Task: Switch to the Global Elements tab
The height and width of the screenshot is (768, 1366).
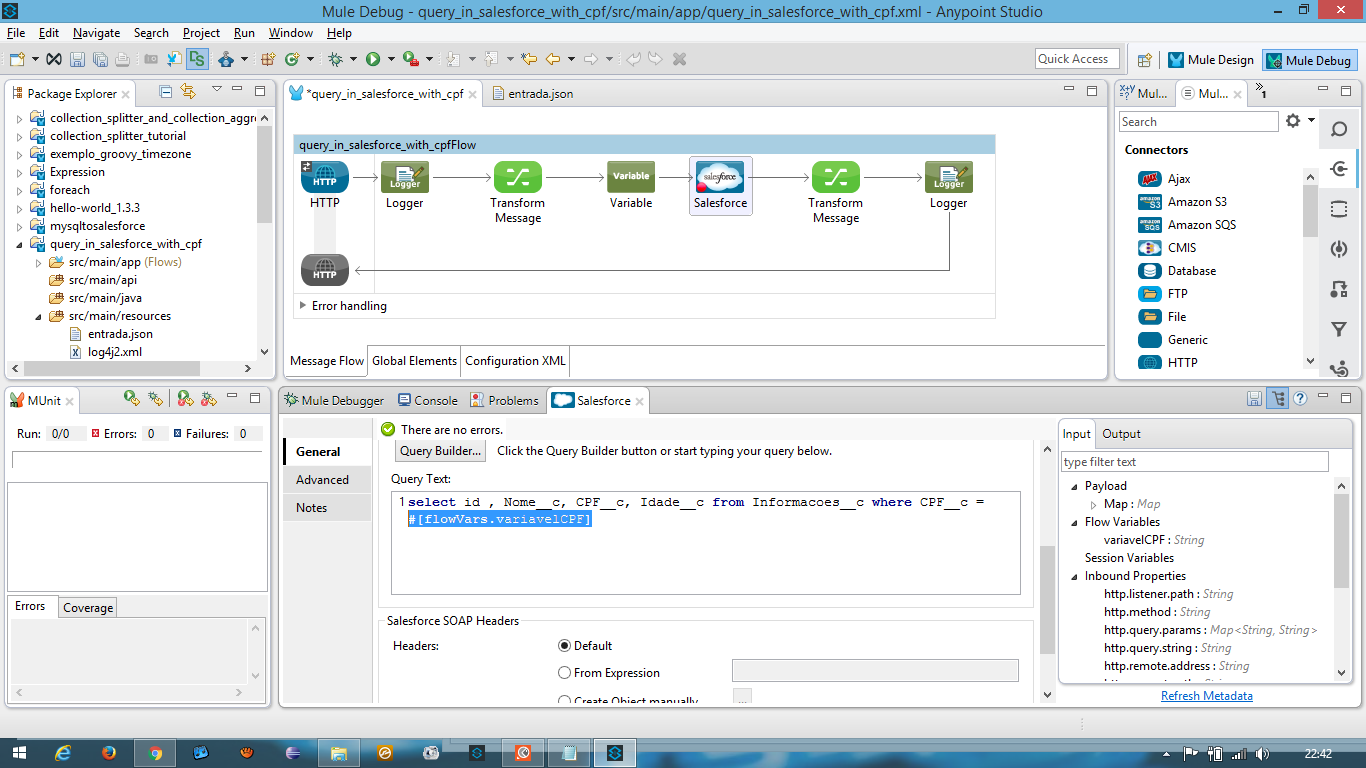Action: point(413,361)
